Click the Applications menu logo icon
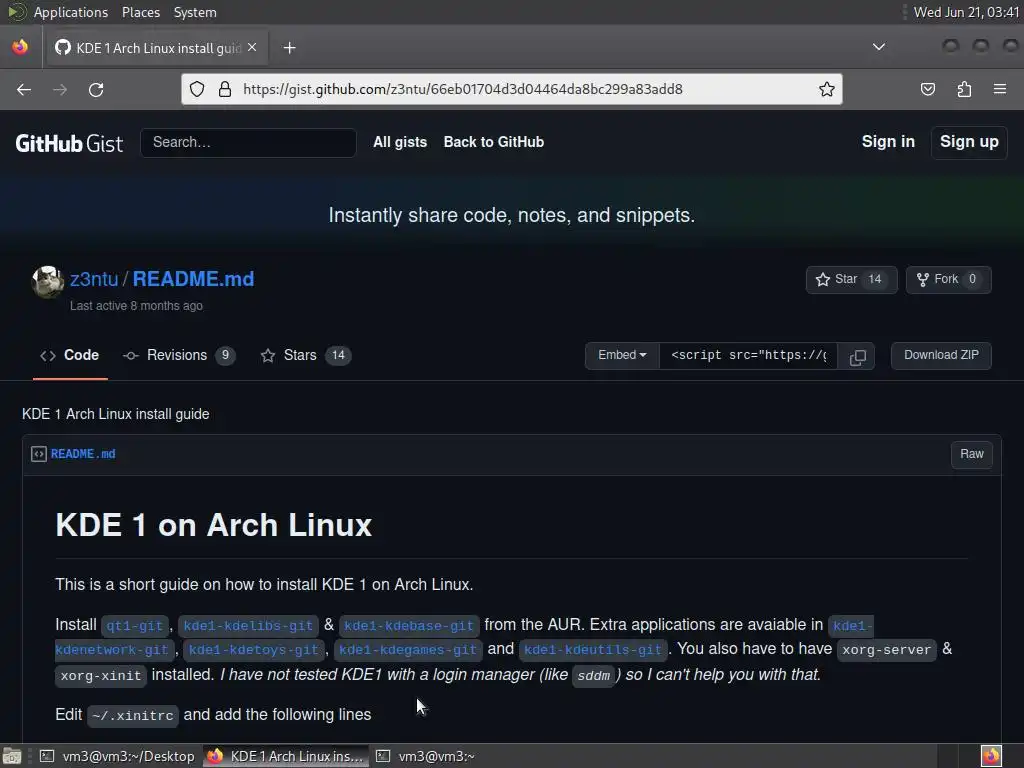 point(16,12)
